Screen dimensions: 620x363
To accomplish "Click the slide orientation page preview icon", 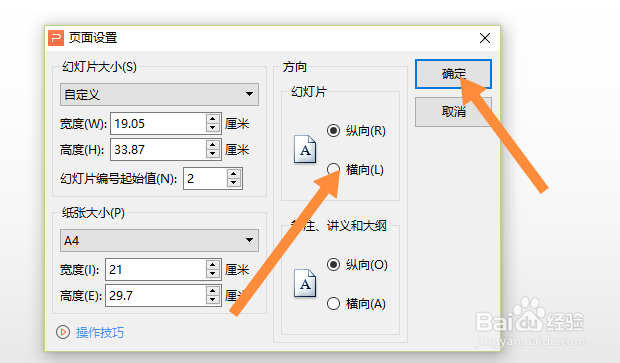I will 305,149.
